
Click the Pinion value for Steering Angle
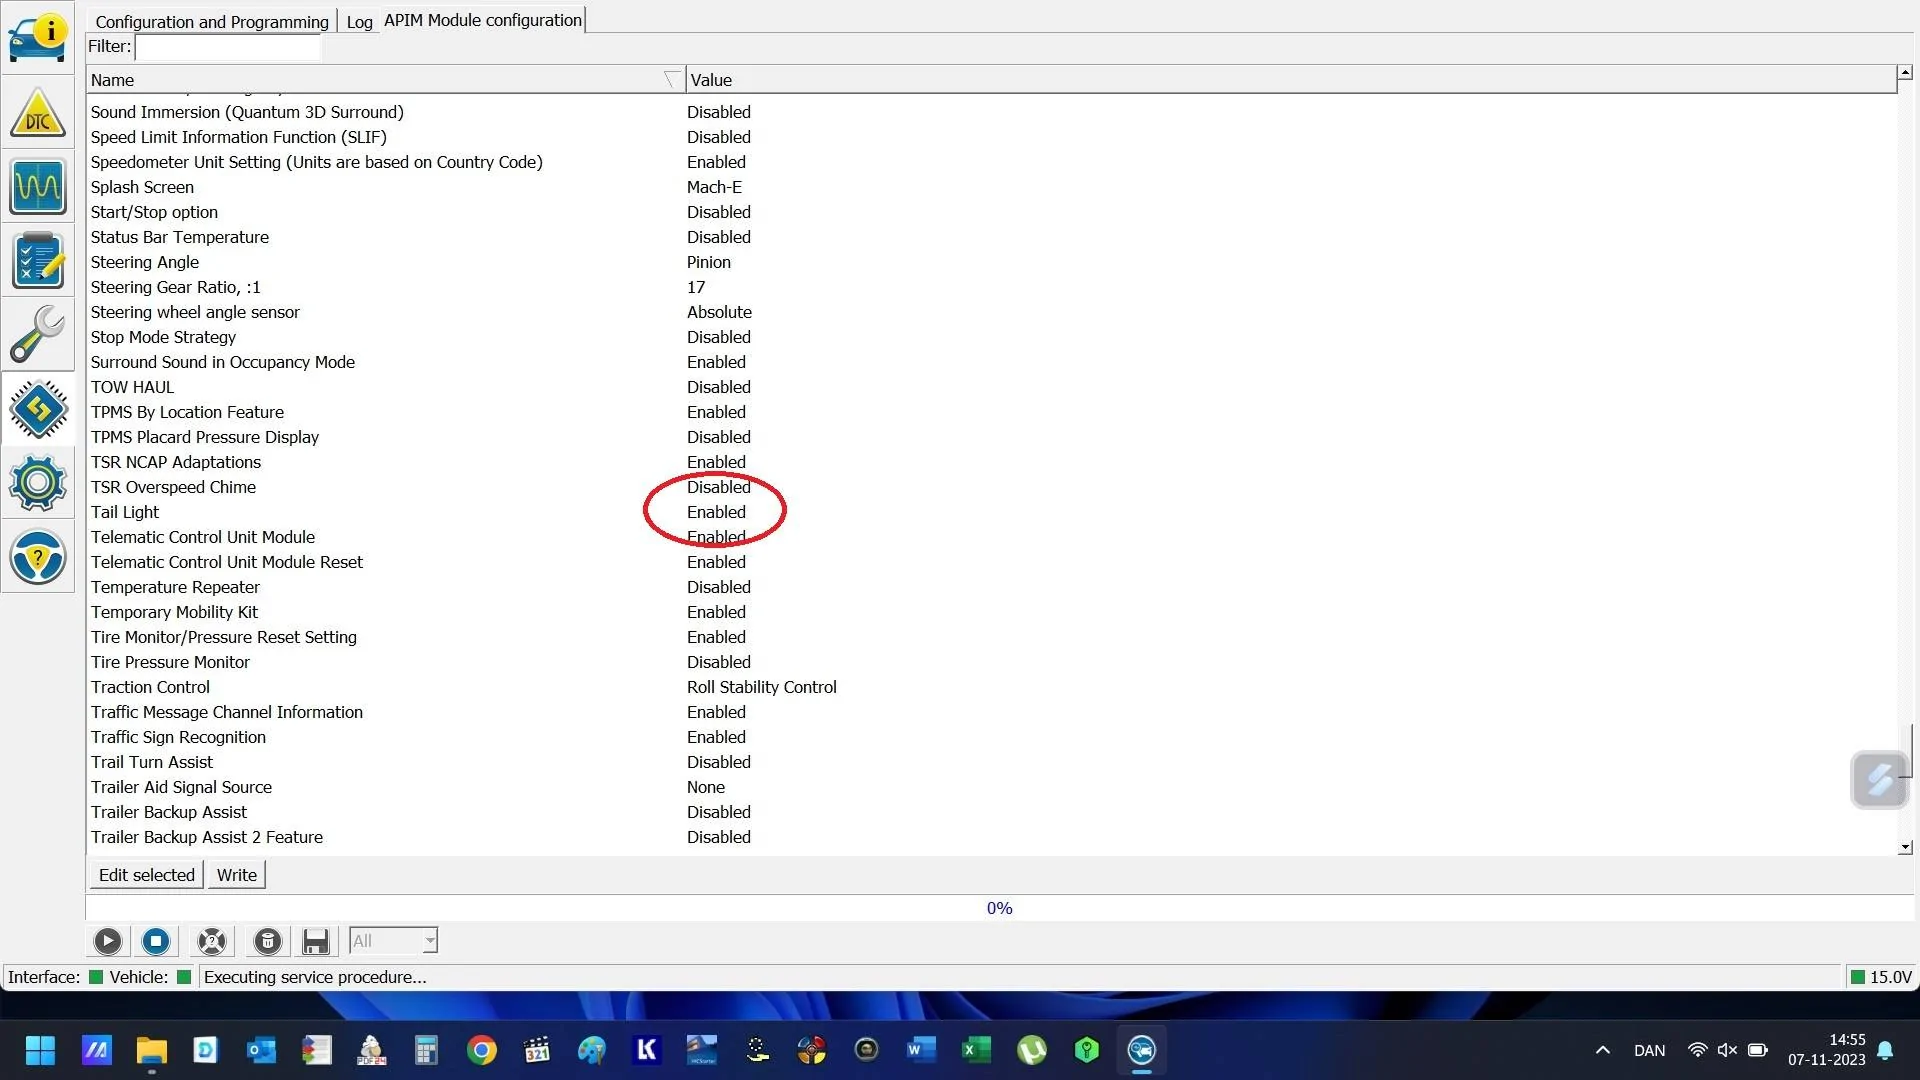click(x=708, y=262)
